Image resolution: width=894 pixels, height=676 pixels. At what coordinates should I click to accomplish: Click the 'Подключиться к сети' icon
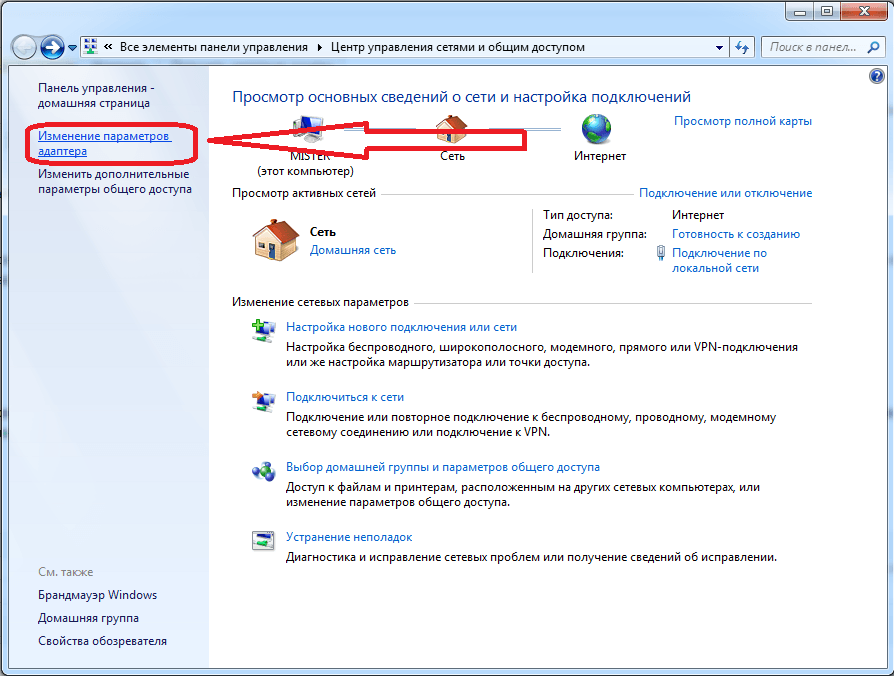tap(263, 401)
